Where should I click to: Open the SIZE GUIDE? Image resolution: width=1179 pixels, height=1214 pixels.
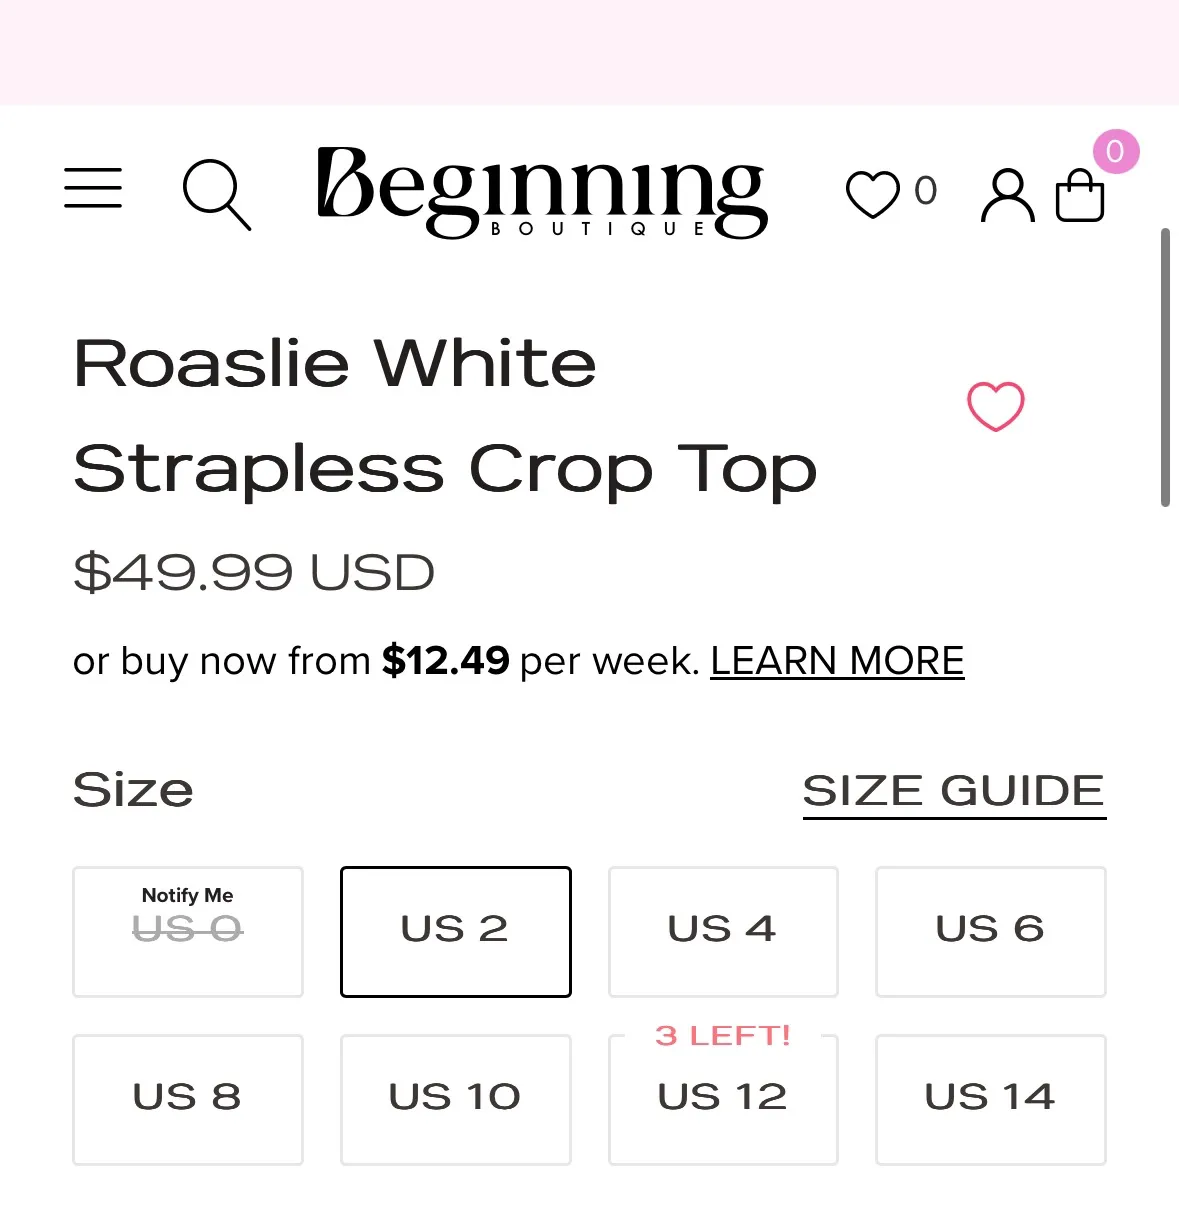tap(952, 791)
